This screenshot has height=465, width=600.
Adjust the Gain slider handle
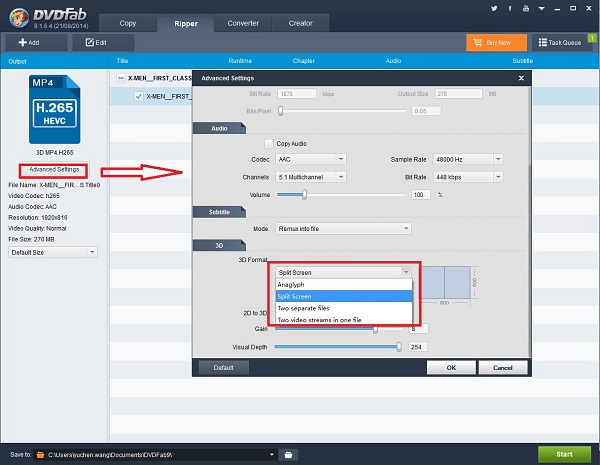375,329
